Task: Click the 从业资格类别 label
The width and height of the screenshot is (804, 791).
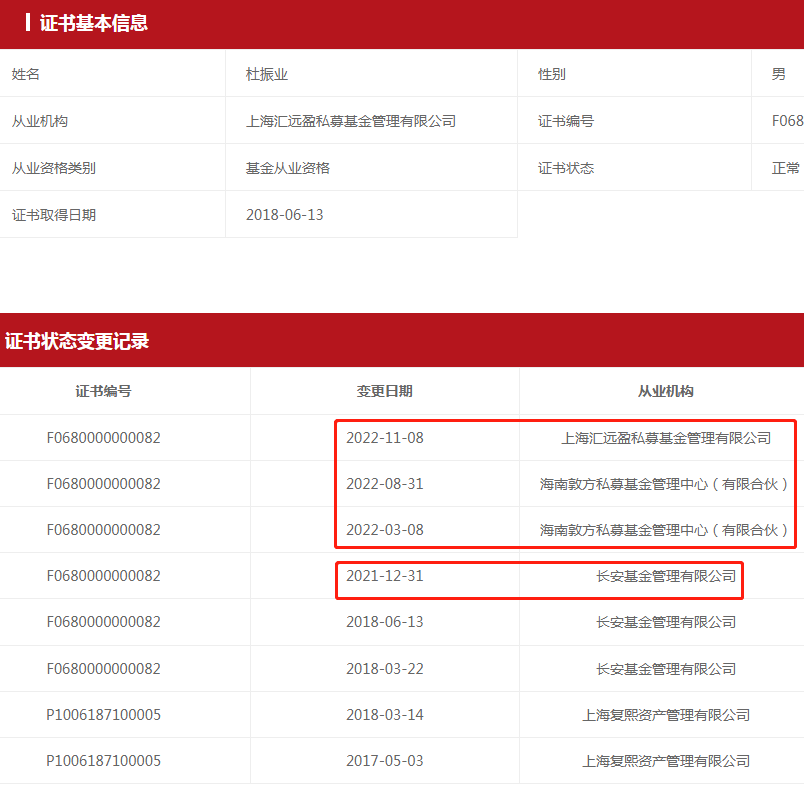Action: point(54,168)
